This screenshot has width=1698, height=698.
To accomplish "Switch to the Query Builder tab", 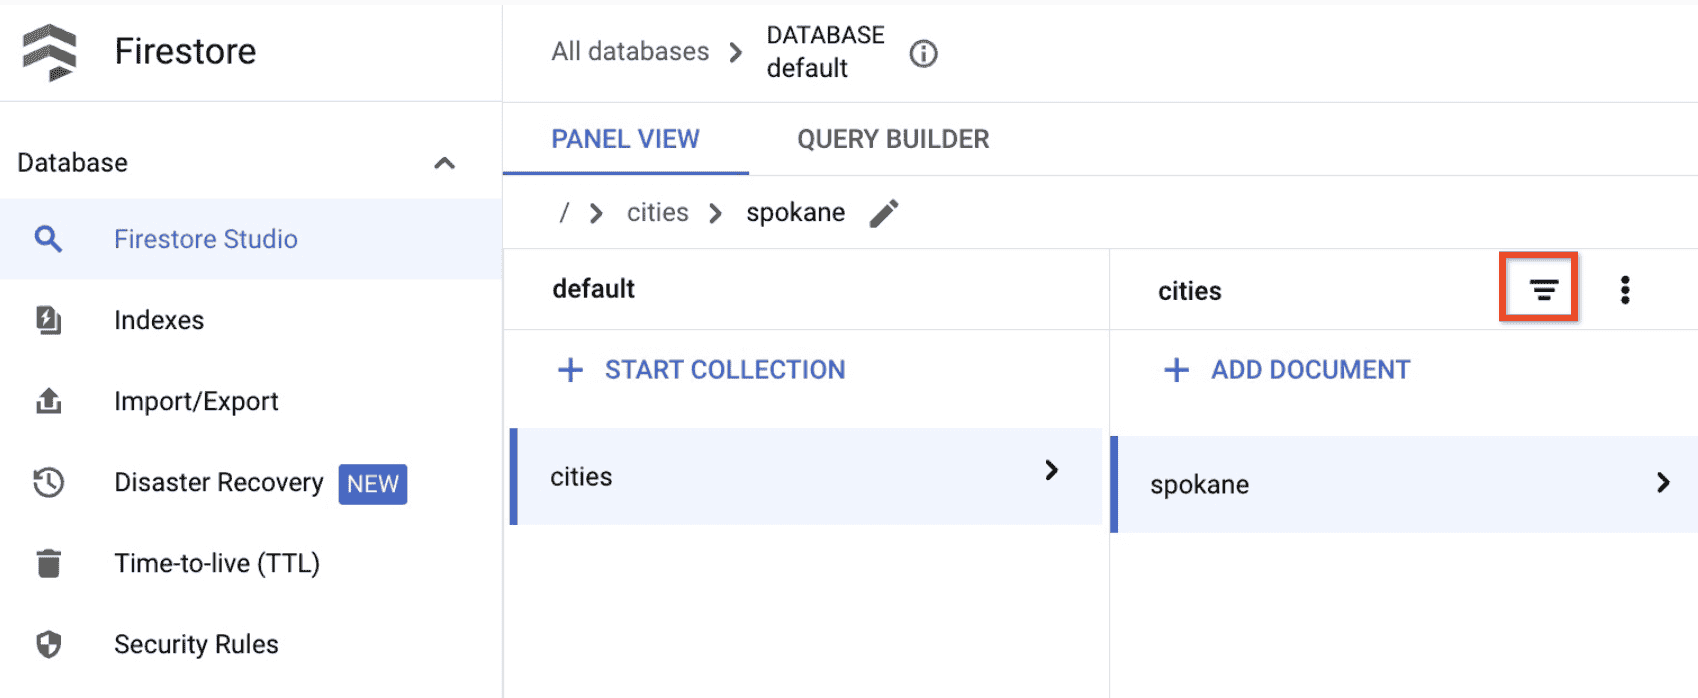I will 892,139.
